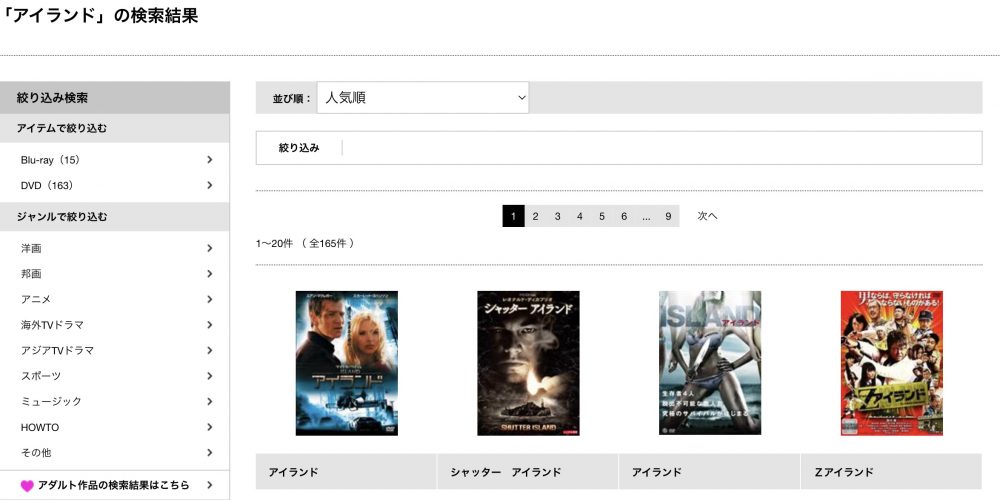The width and height of the screenshot is (1000, 500).
Task: Expand the DVD (163) filter chevron
Action: click(210, 185)
